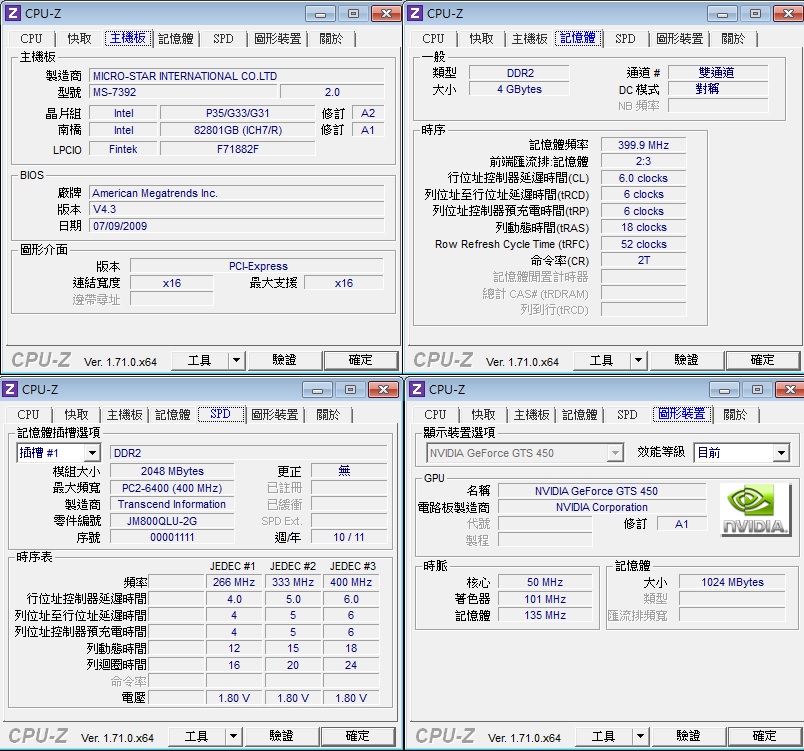The height and width of the screenshot is (751, 804).
Task: Click GPU name field NVIDIA GeForce GTS 450
Action: [602, 491]
